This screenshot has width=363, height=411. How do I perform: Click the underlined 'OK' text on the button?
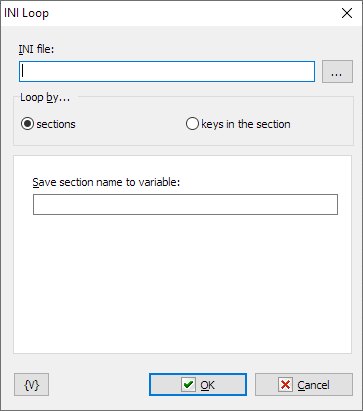207,385
